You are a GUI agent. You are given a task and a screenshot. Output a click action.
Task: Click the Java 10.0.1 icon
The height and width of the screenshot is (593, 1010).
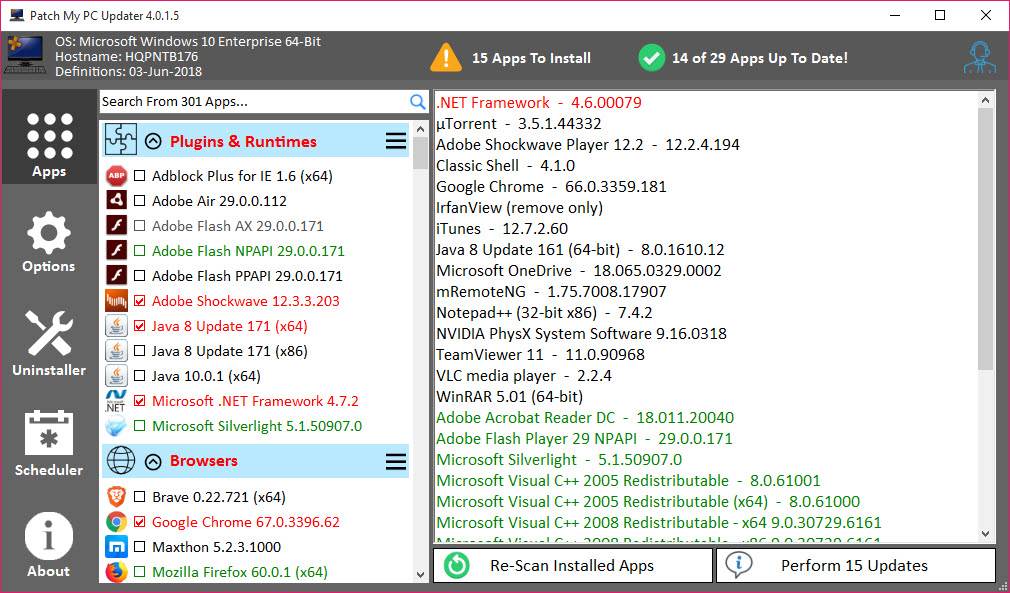(x=117, y=375)
